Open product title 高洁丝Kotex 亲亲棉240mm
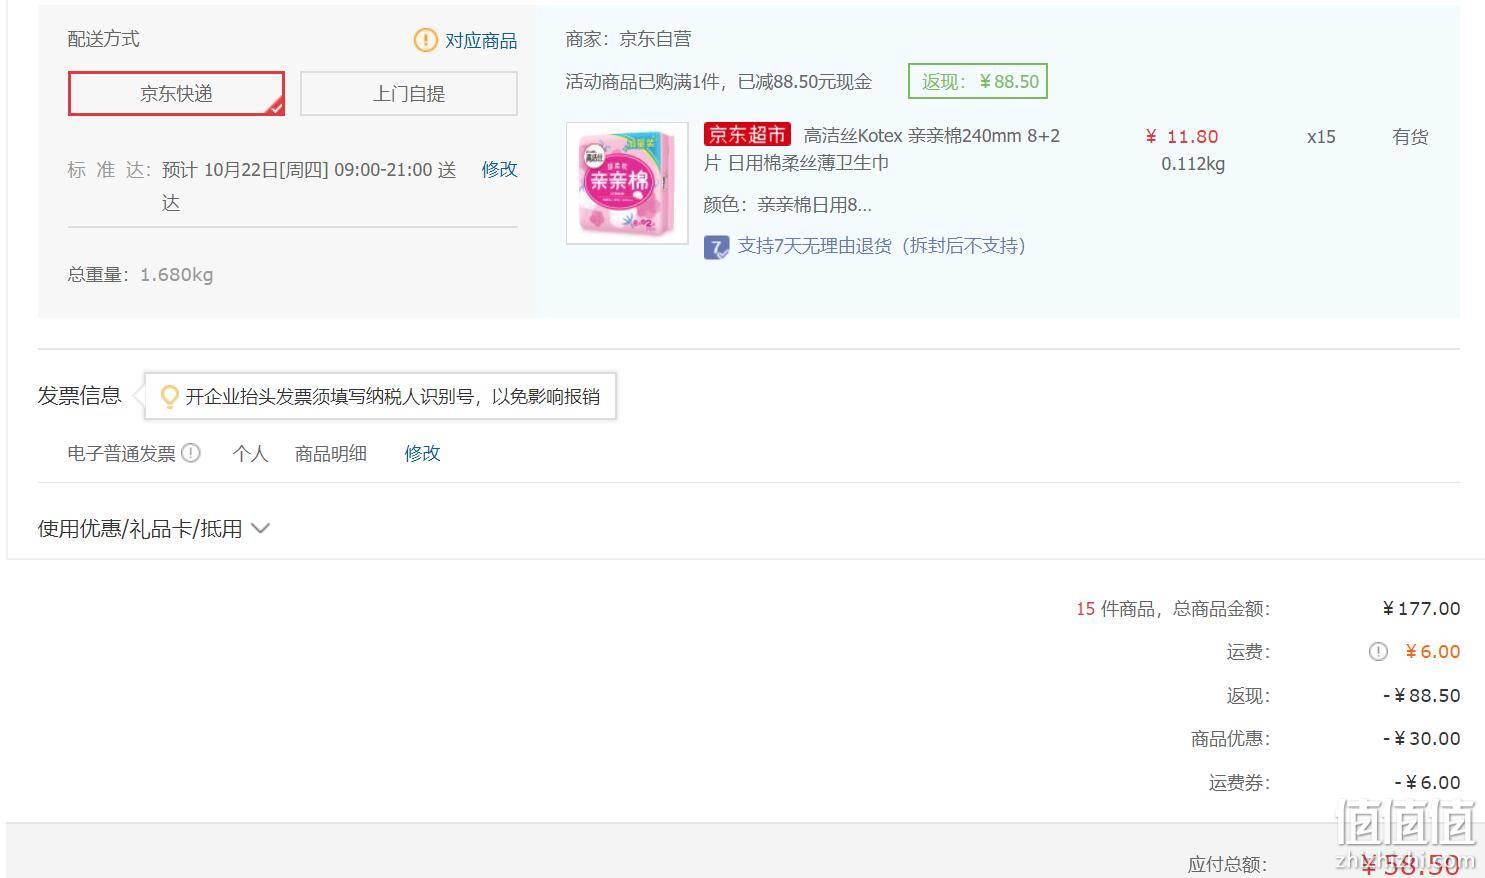The image size is (1485, 878). click(881, 149)
